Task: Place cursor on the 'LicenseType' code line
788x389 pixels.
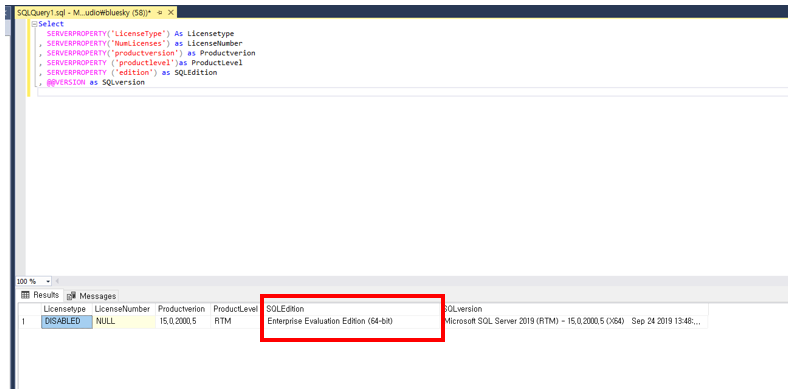Action: [x=140, y=34]
